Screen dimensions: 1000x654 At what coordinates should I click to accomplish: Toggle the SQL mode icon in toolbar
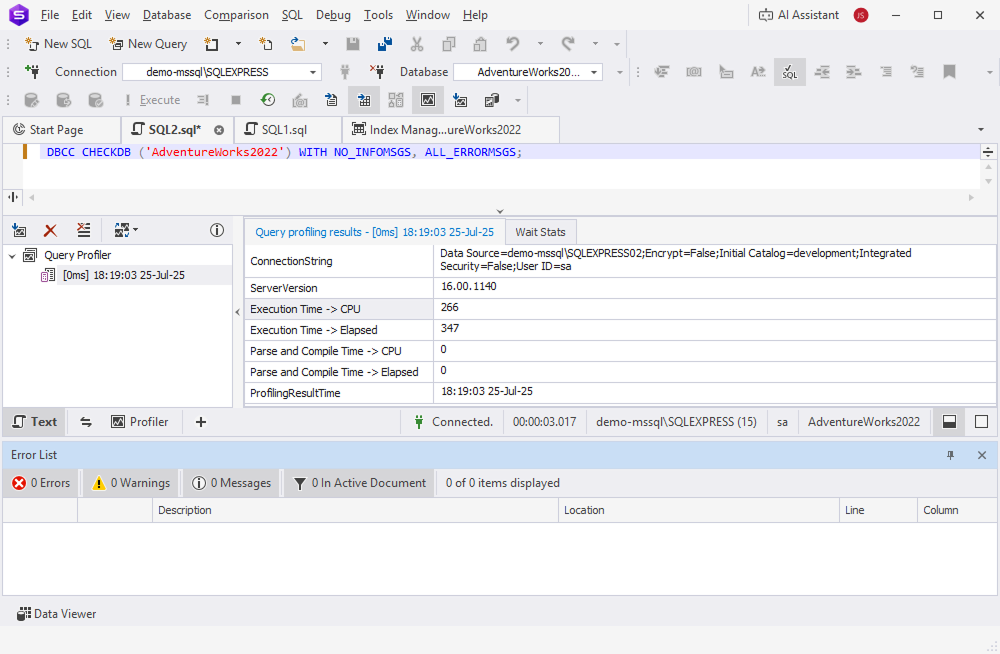789,72
